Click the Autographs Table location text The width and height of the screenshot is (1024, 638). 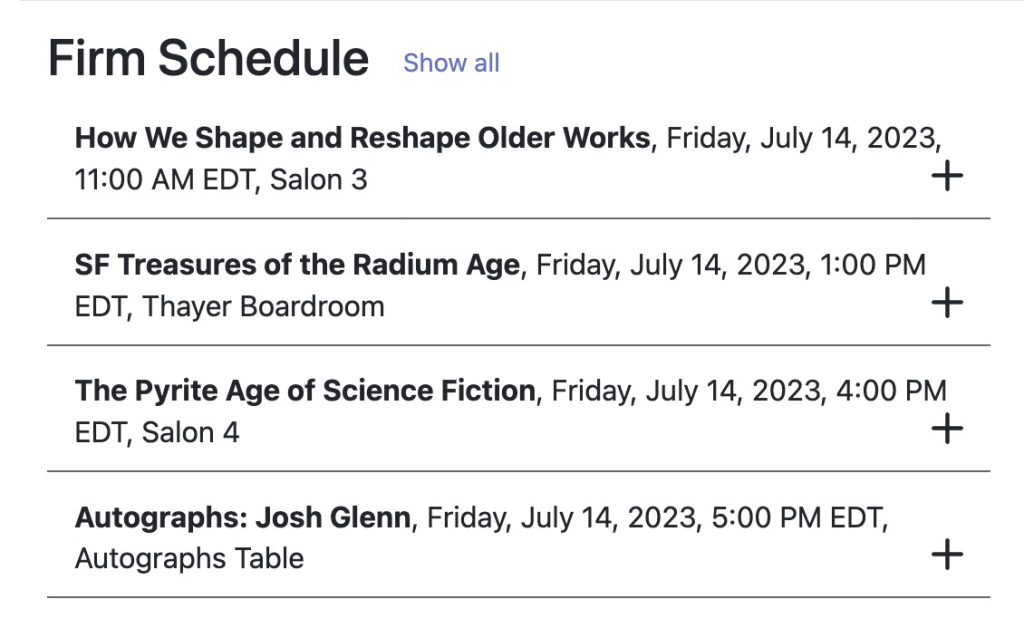(x=189, y=558)
